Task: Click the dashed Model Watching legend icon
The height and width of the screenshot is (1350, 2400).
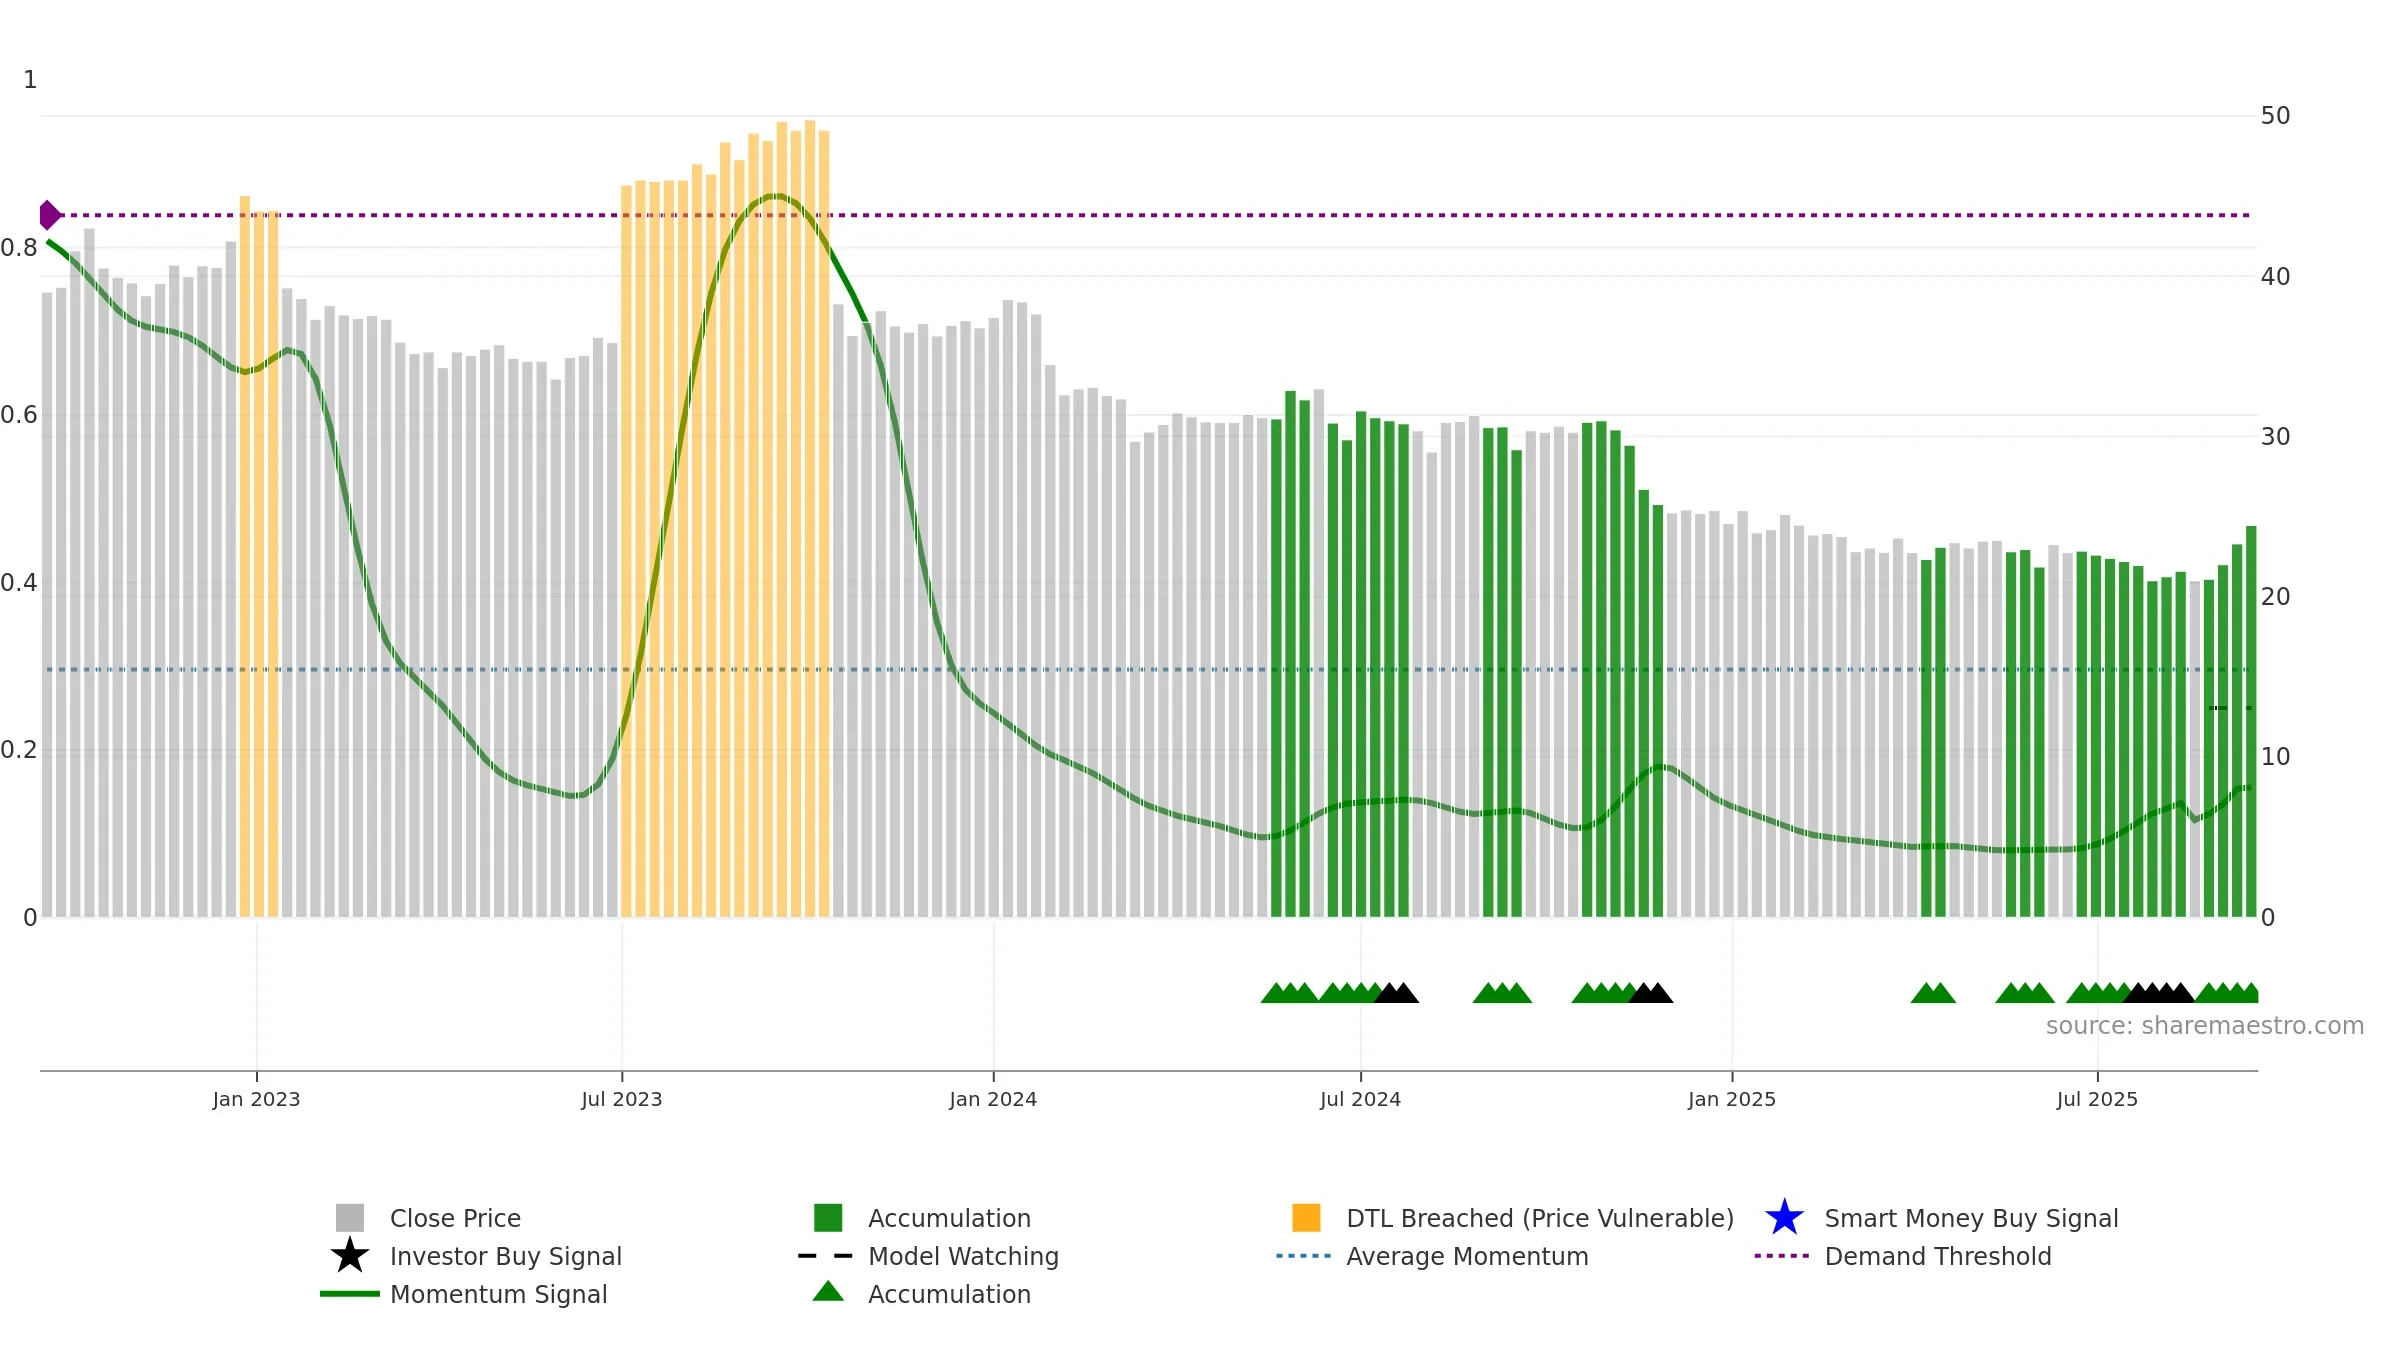Action: [x=826, y=1256]
